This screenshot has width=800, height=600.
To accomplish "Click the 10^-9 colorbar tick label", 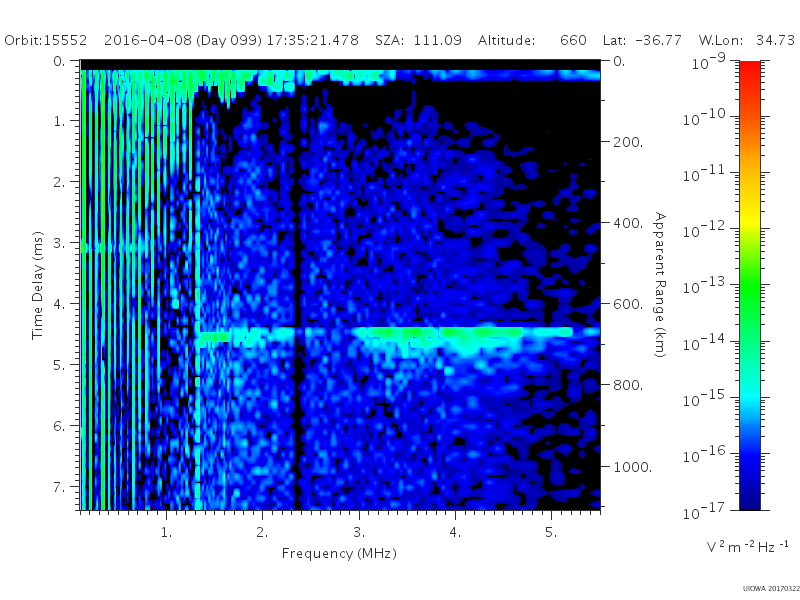I will [709, 62].
